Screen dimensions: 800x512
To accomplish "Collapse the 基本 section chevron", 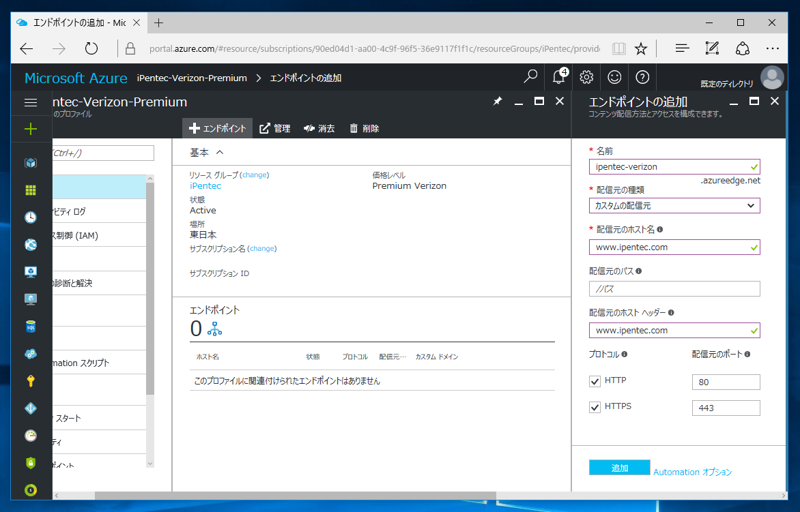I will click(x=220, y=152).
